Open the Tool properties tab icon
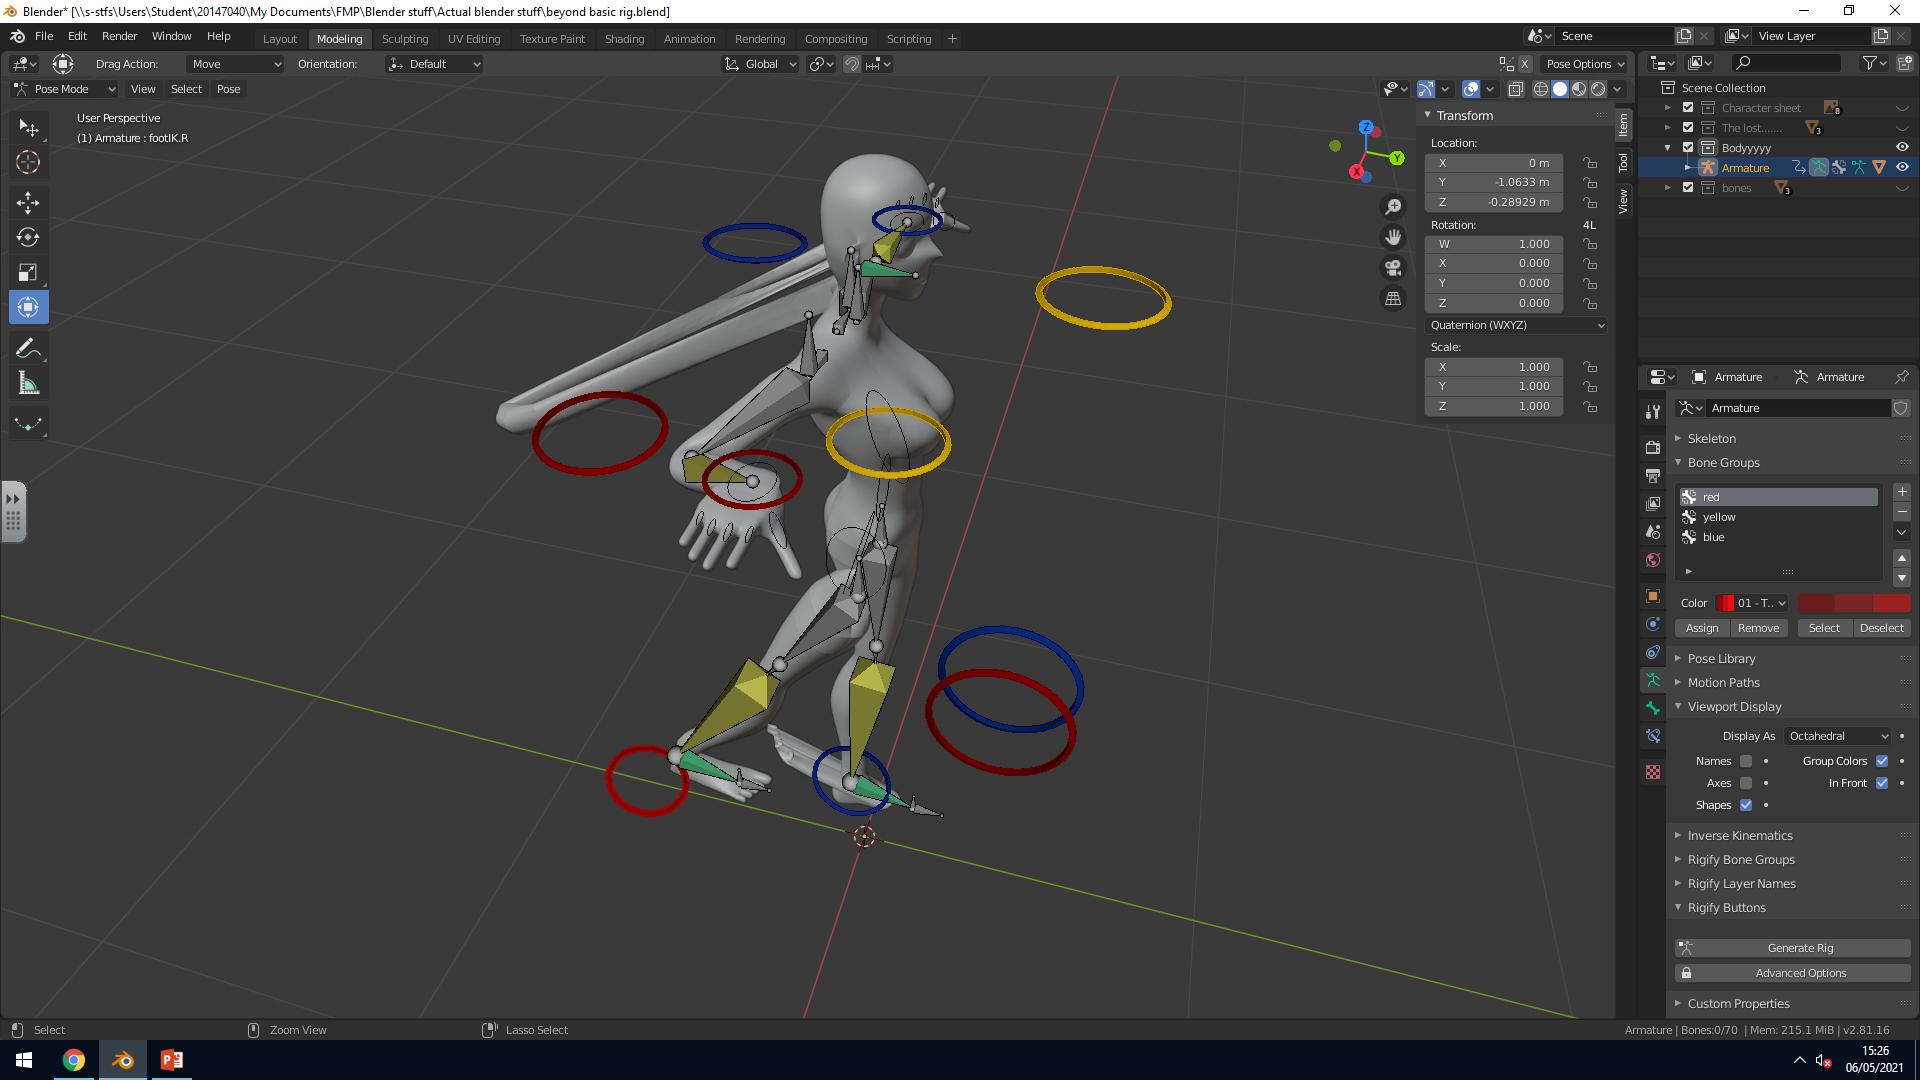This screenshot has height=1080, width=1920. 1653,412
